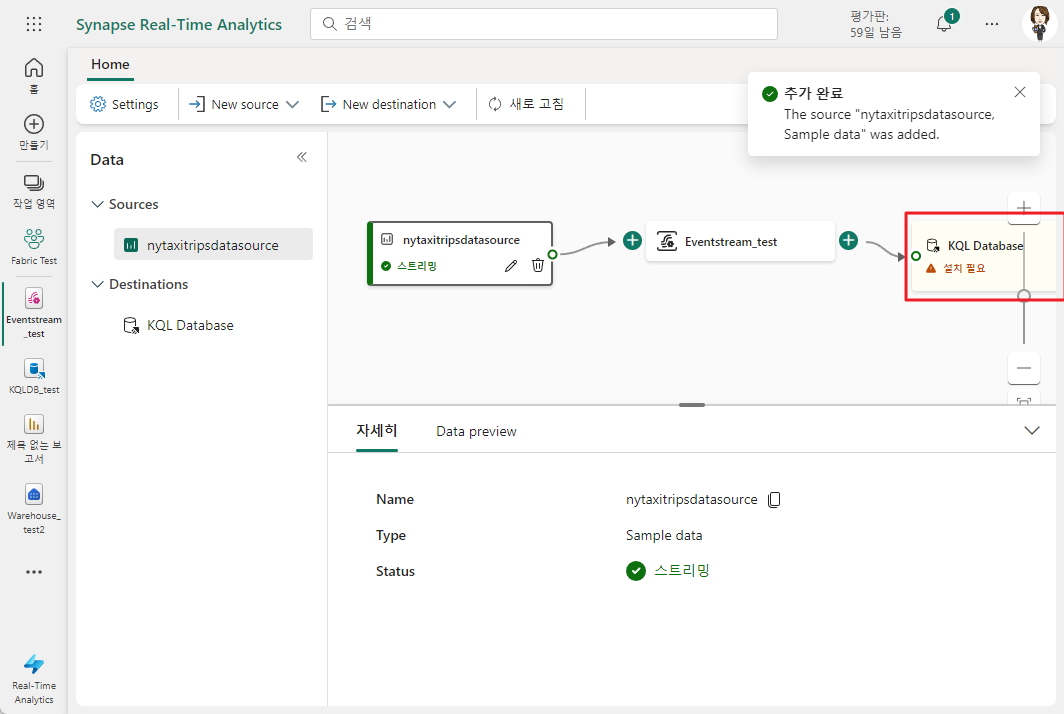This screenshot has width=1064, height=714.
Task: Open the New source dropdown
Action: click(244, 104)
